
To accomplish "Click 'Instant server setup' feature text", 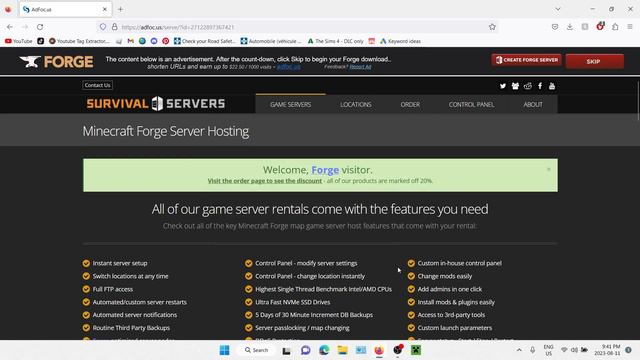I will point(120,263).
